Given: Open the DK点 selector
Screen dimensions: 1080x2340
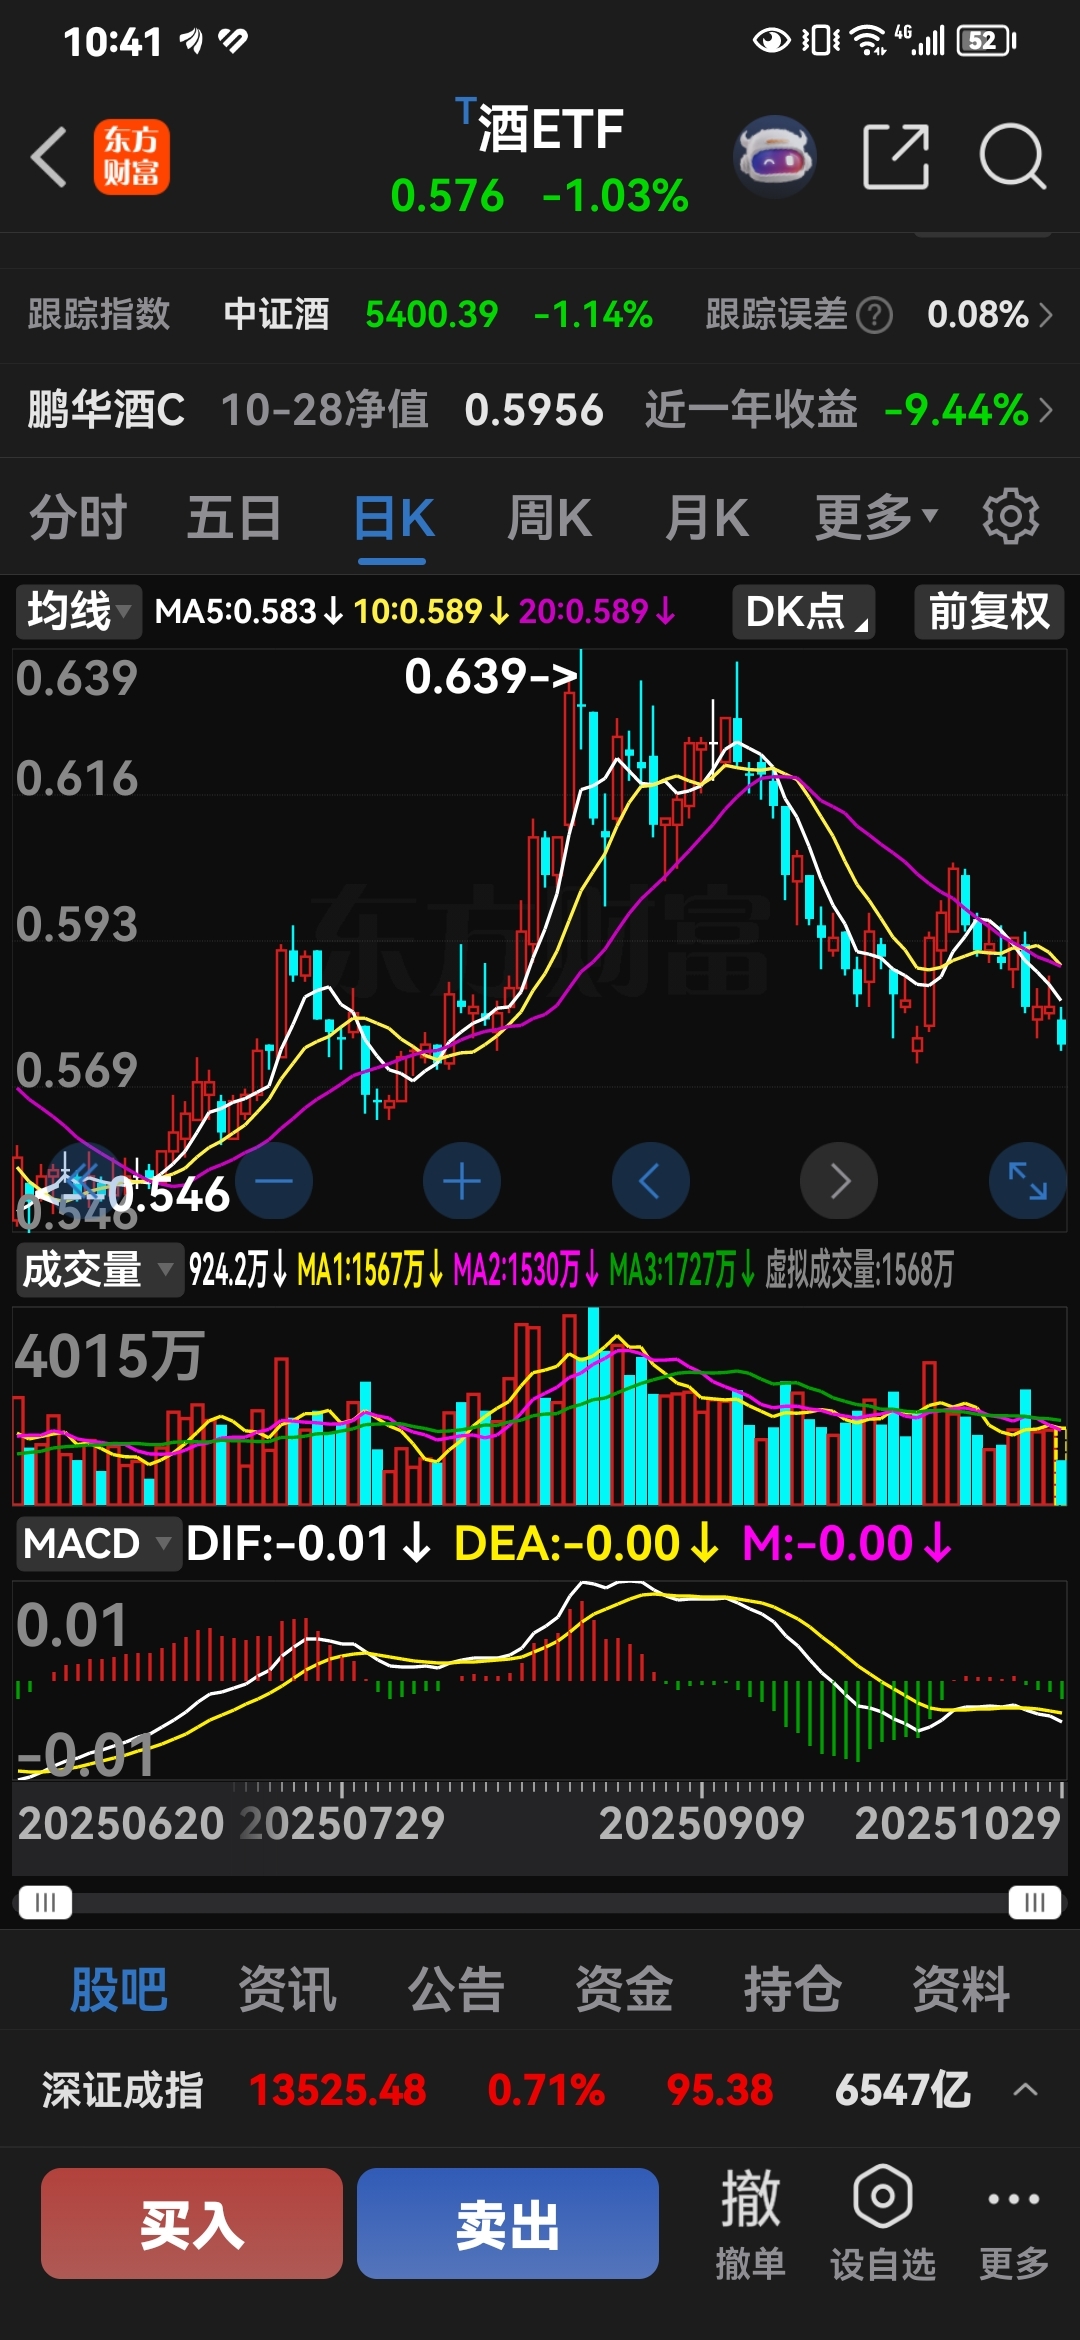Looking at the screenshot, I should tap(804, 611).
